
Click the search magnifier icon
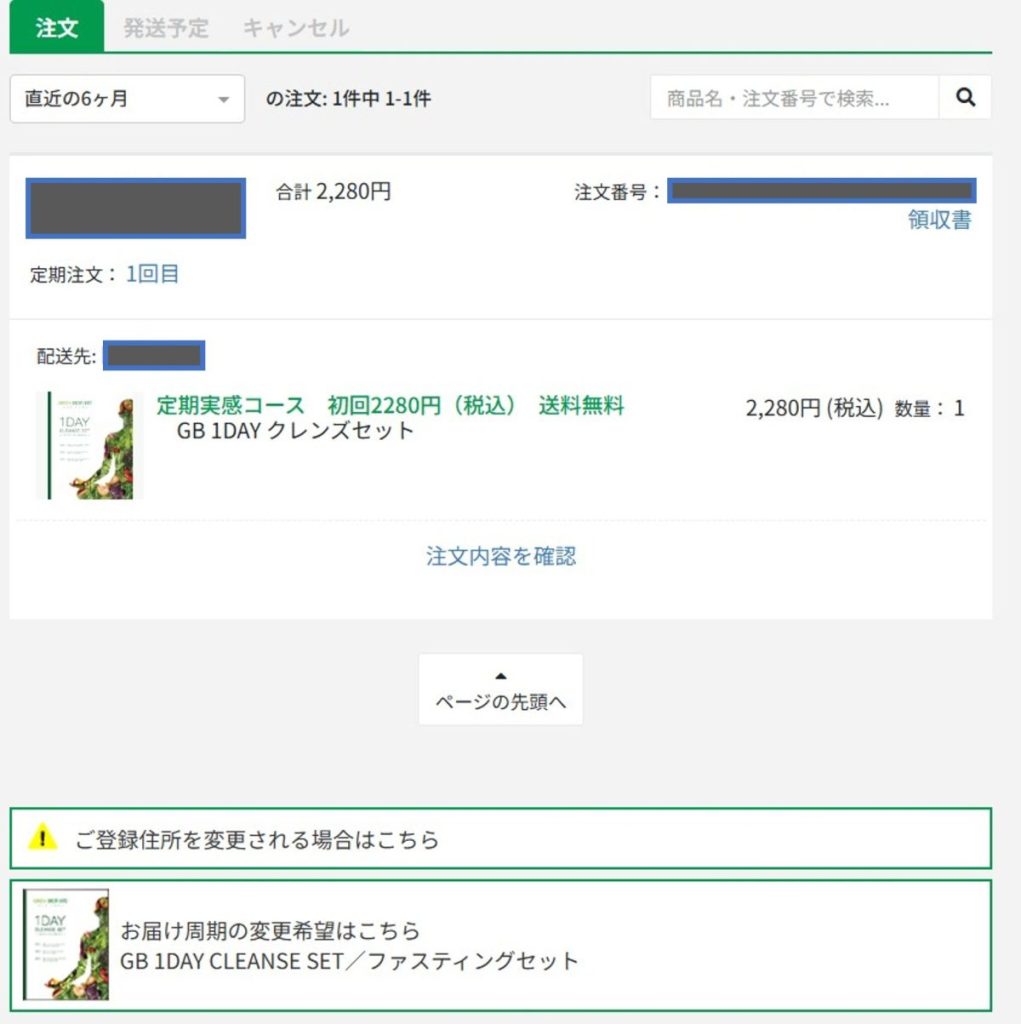point(964,98)
